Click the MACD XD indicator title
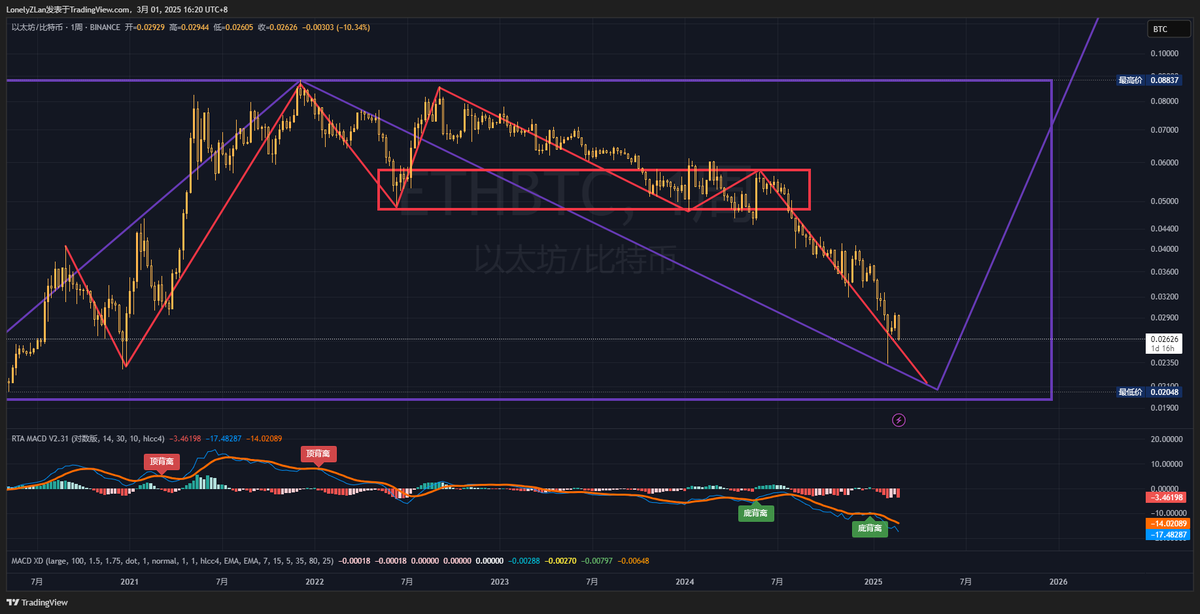Viewport: 1200px width, 614px height. (x=26, y=561)
